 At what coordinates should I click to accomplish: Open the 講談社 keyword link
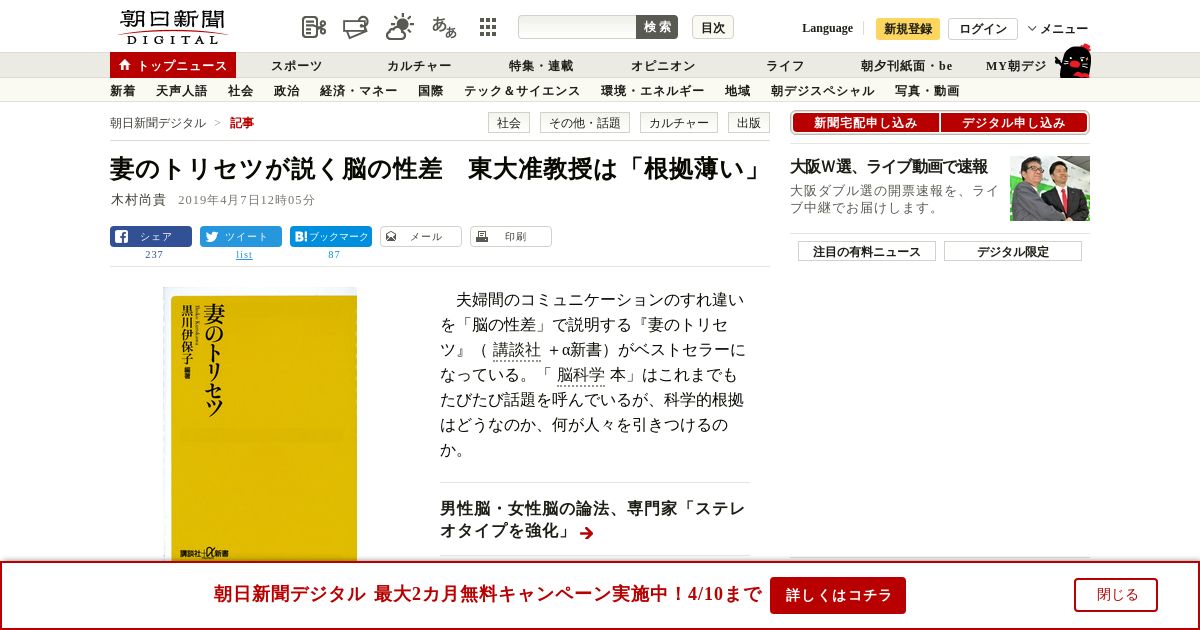point(517,350)
